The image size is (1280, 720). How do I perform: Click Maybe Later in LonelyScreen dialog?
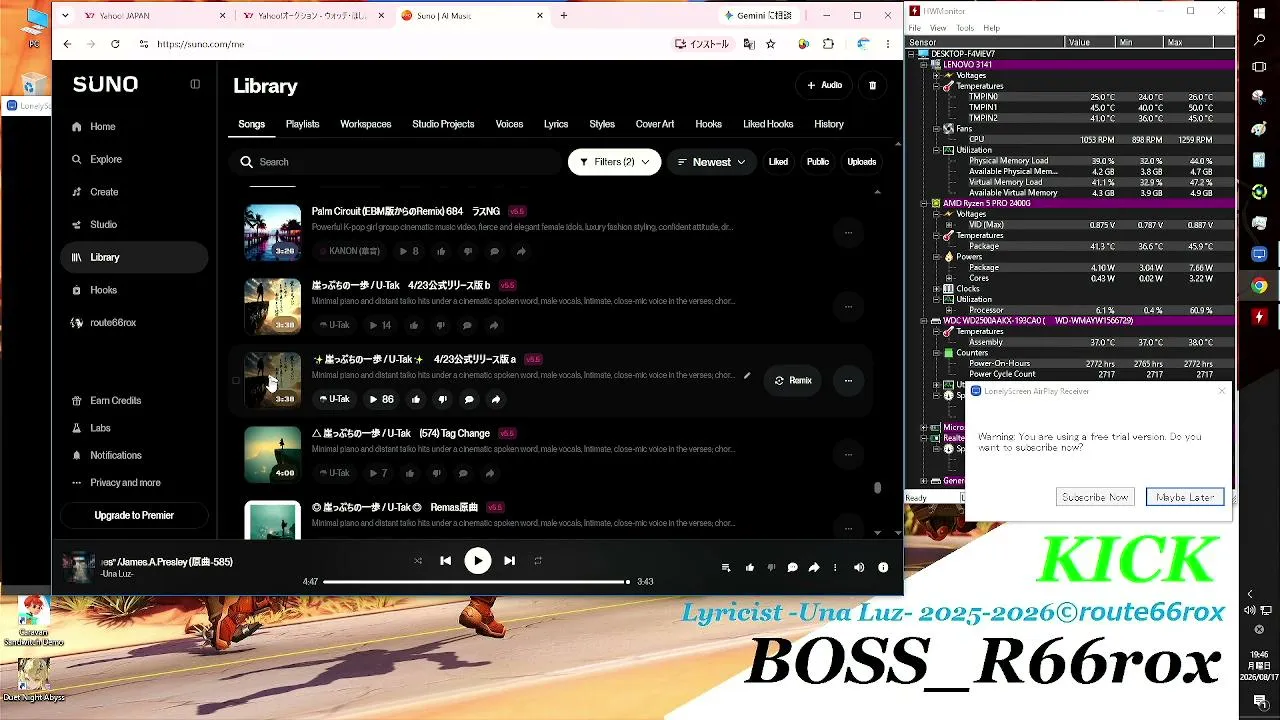[1185, 497]
